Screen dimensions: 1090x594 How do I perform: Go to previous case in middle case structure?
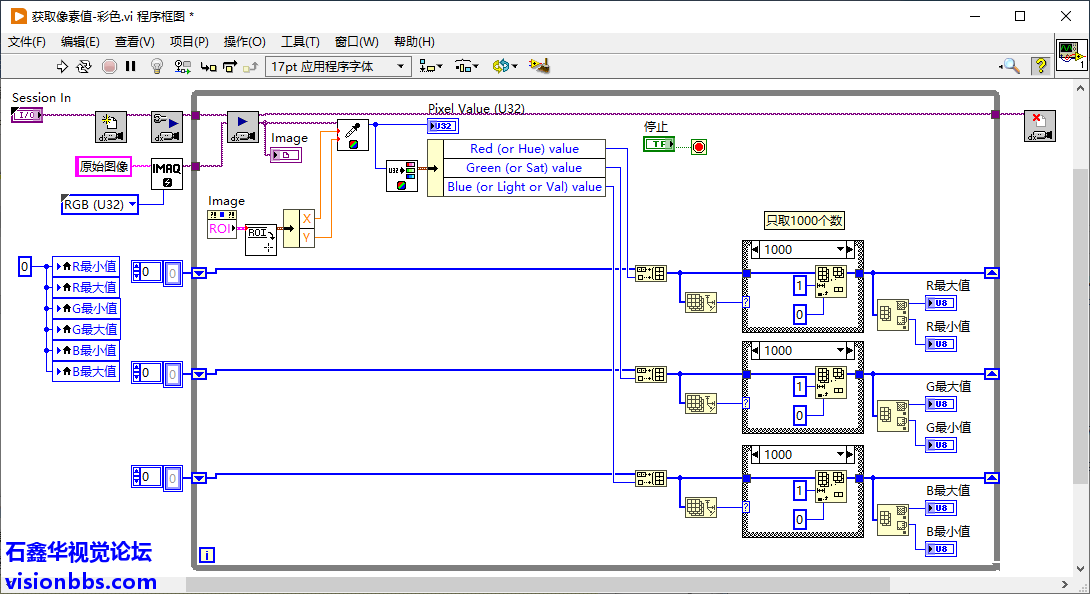click(x=756, y=351)
